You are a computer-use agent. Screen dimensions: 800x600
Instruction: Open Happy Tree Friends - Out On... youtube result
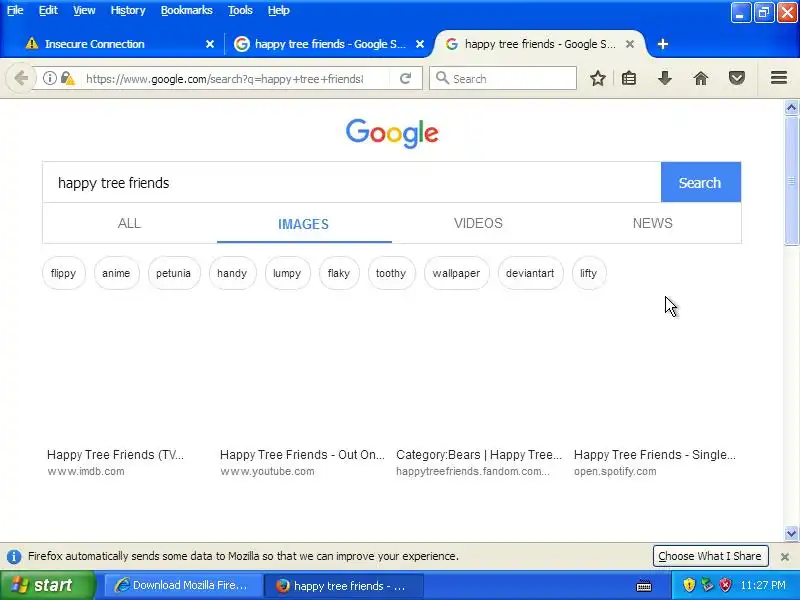[x=302, y=455]
